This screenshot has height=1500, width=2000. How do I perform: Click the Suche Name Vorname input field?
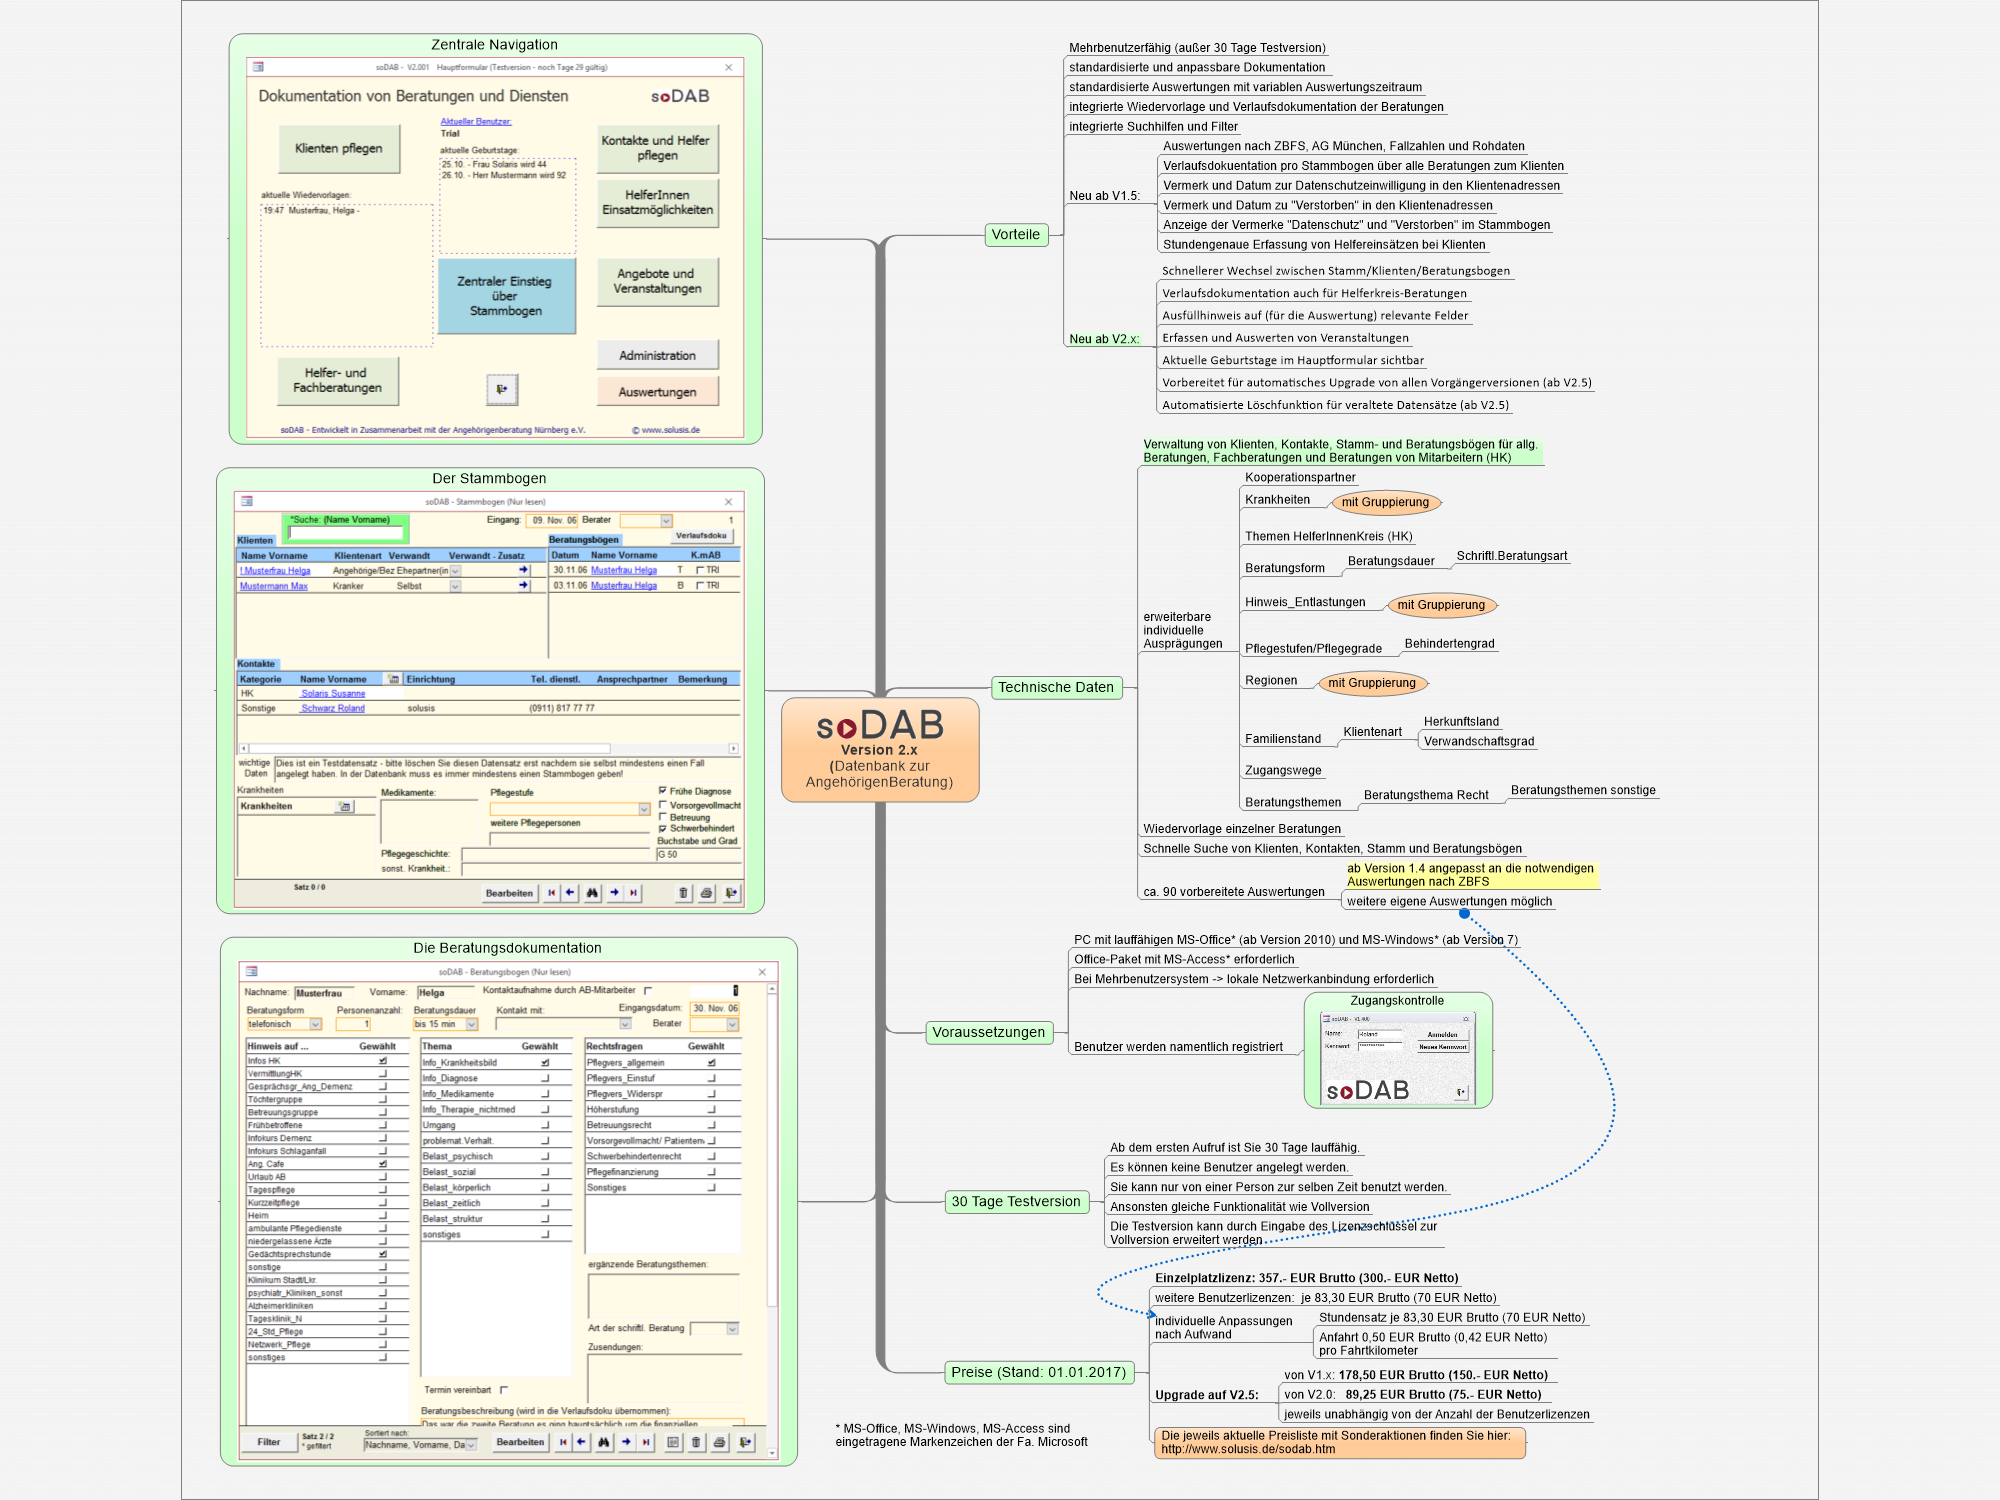(x=346, y=534)
